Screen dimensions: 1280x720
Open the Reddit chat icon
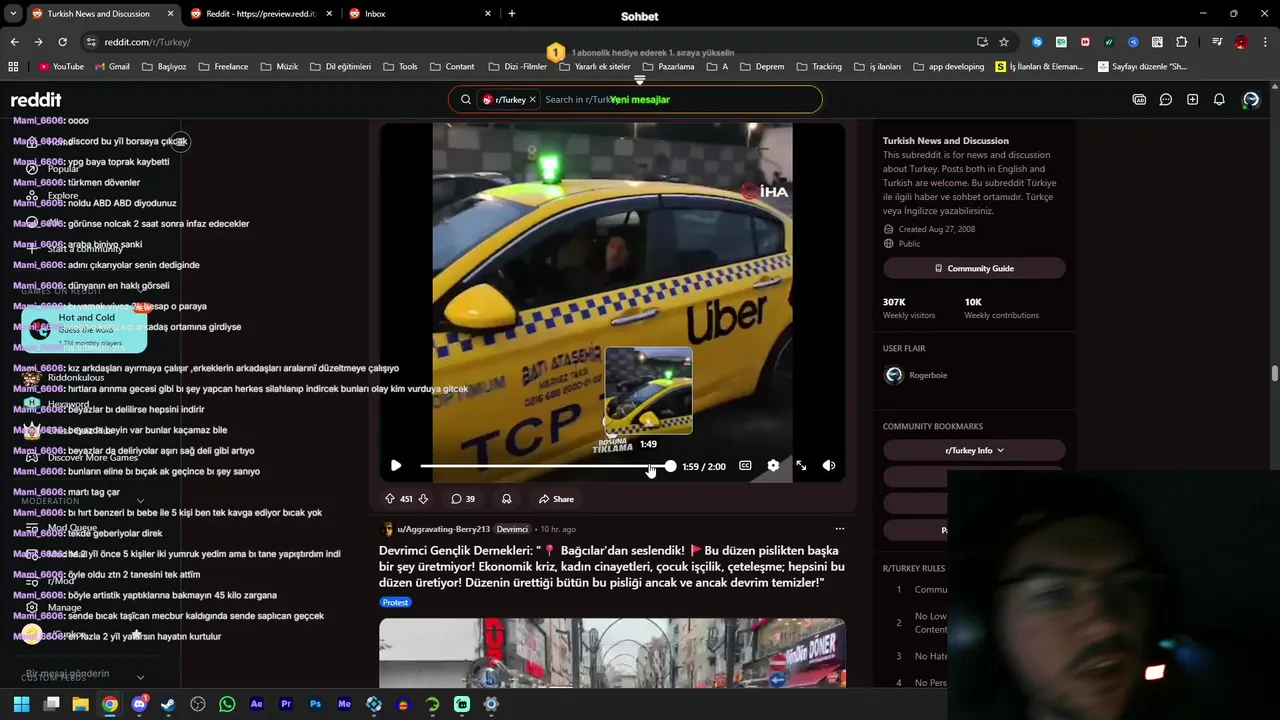(1166, 100)
